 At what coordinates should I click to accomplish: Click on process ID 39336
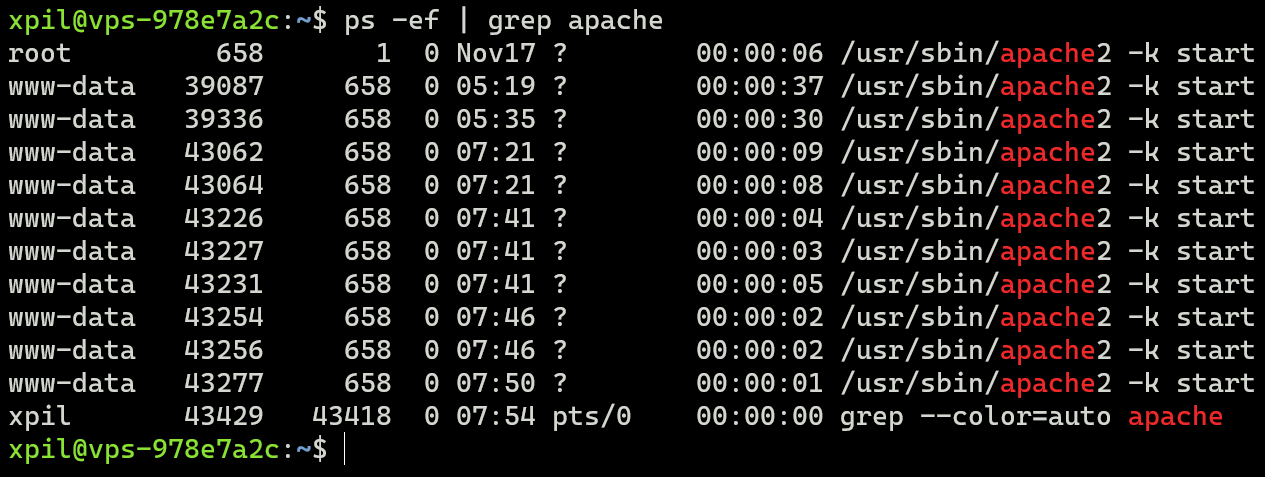tap(223, 119)
